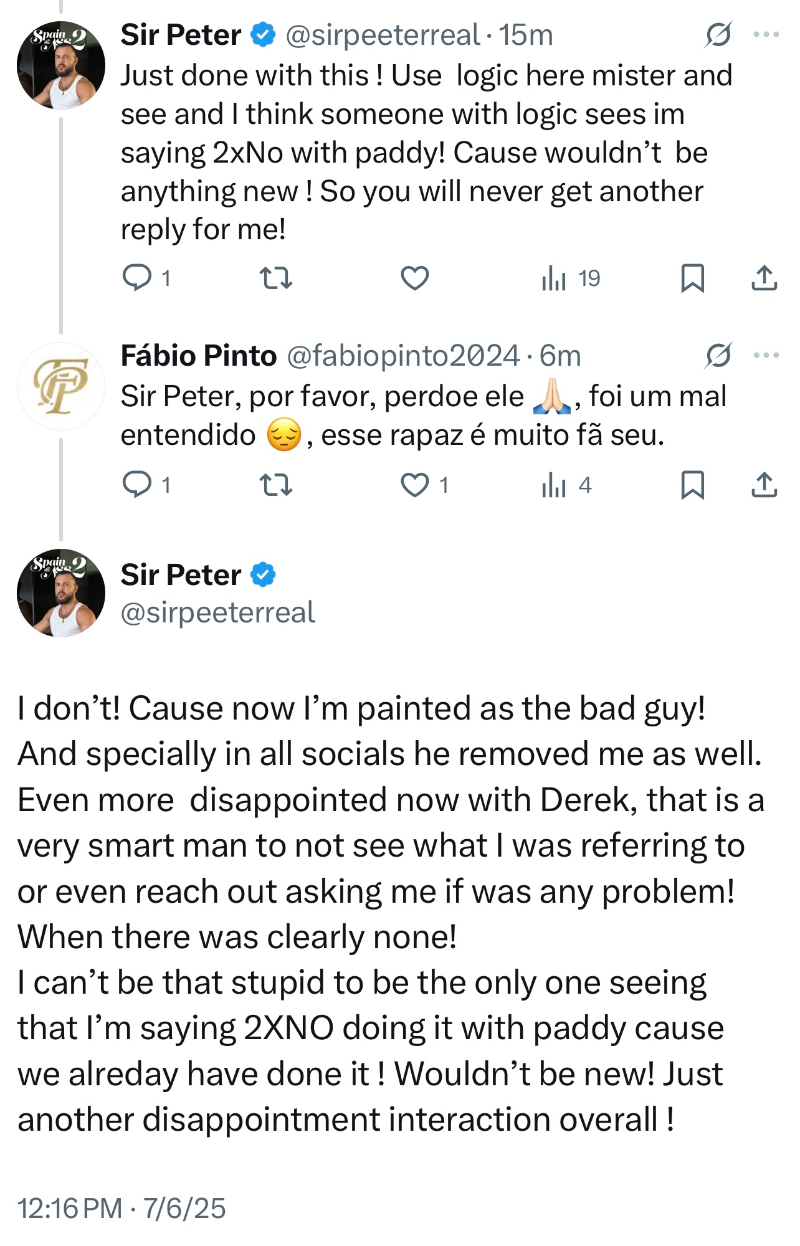This screenshot has width=800, height=1246.
Task: Open @sirpeeterreal handle in main tweet
Action: pos(217,611)
